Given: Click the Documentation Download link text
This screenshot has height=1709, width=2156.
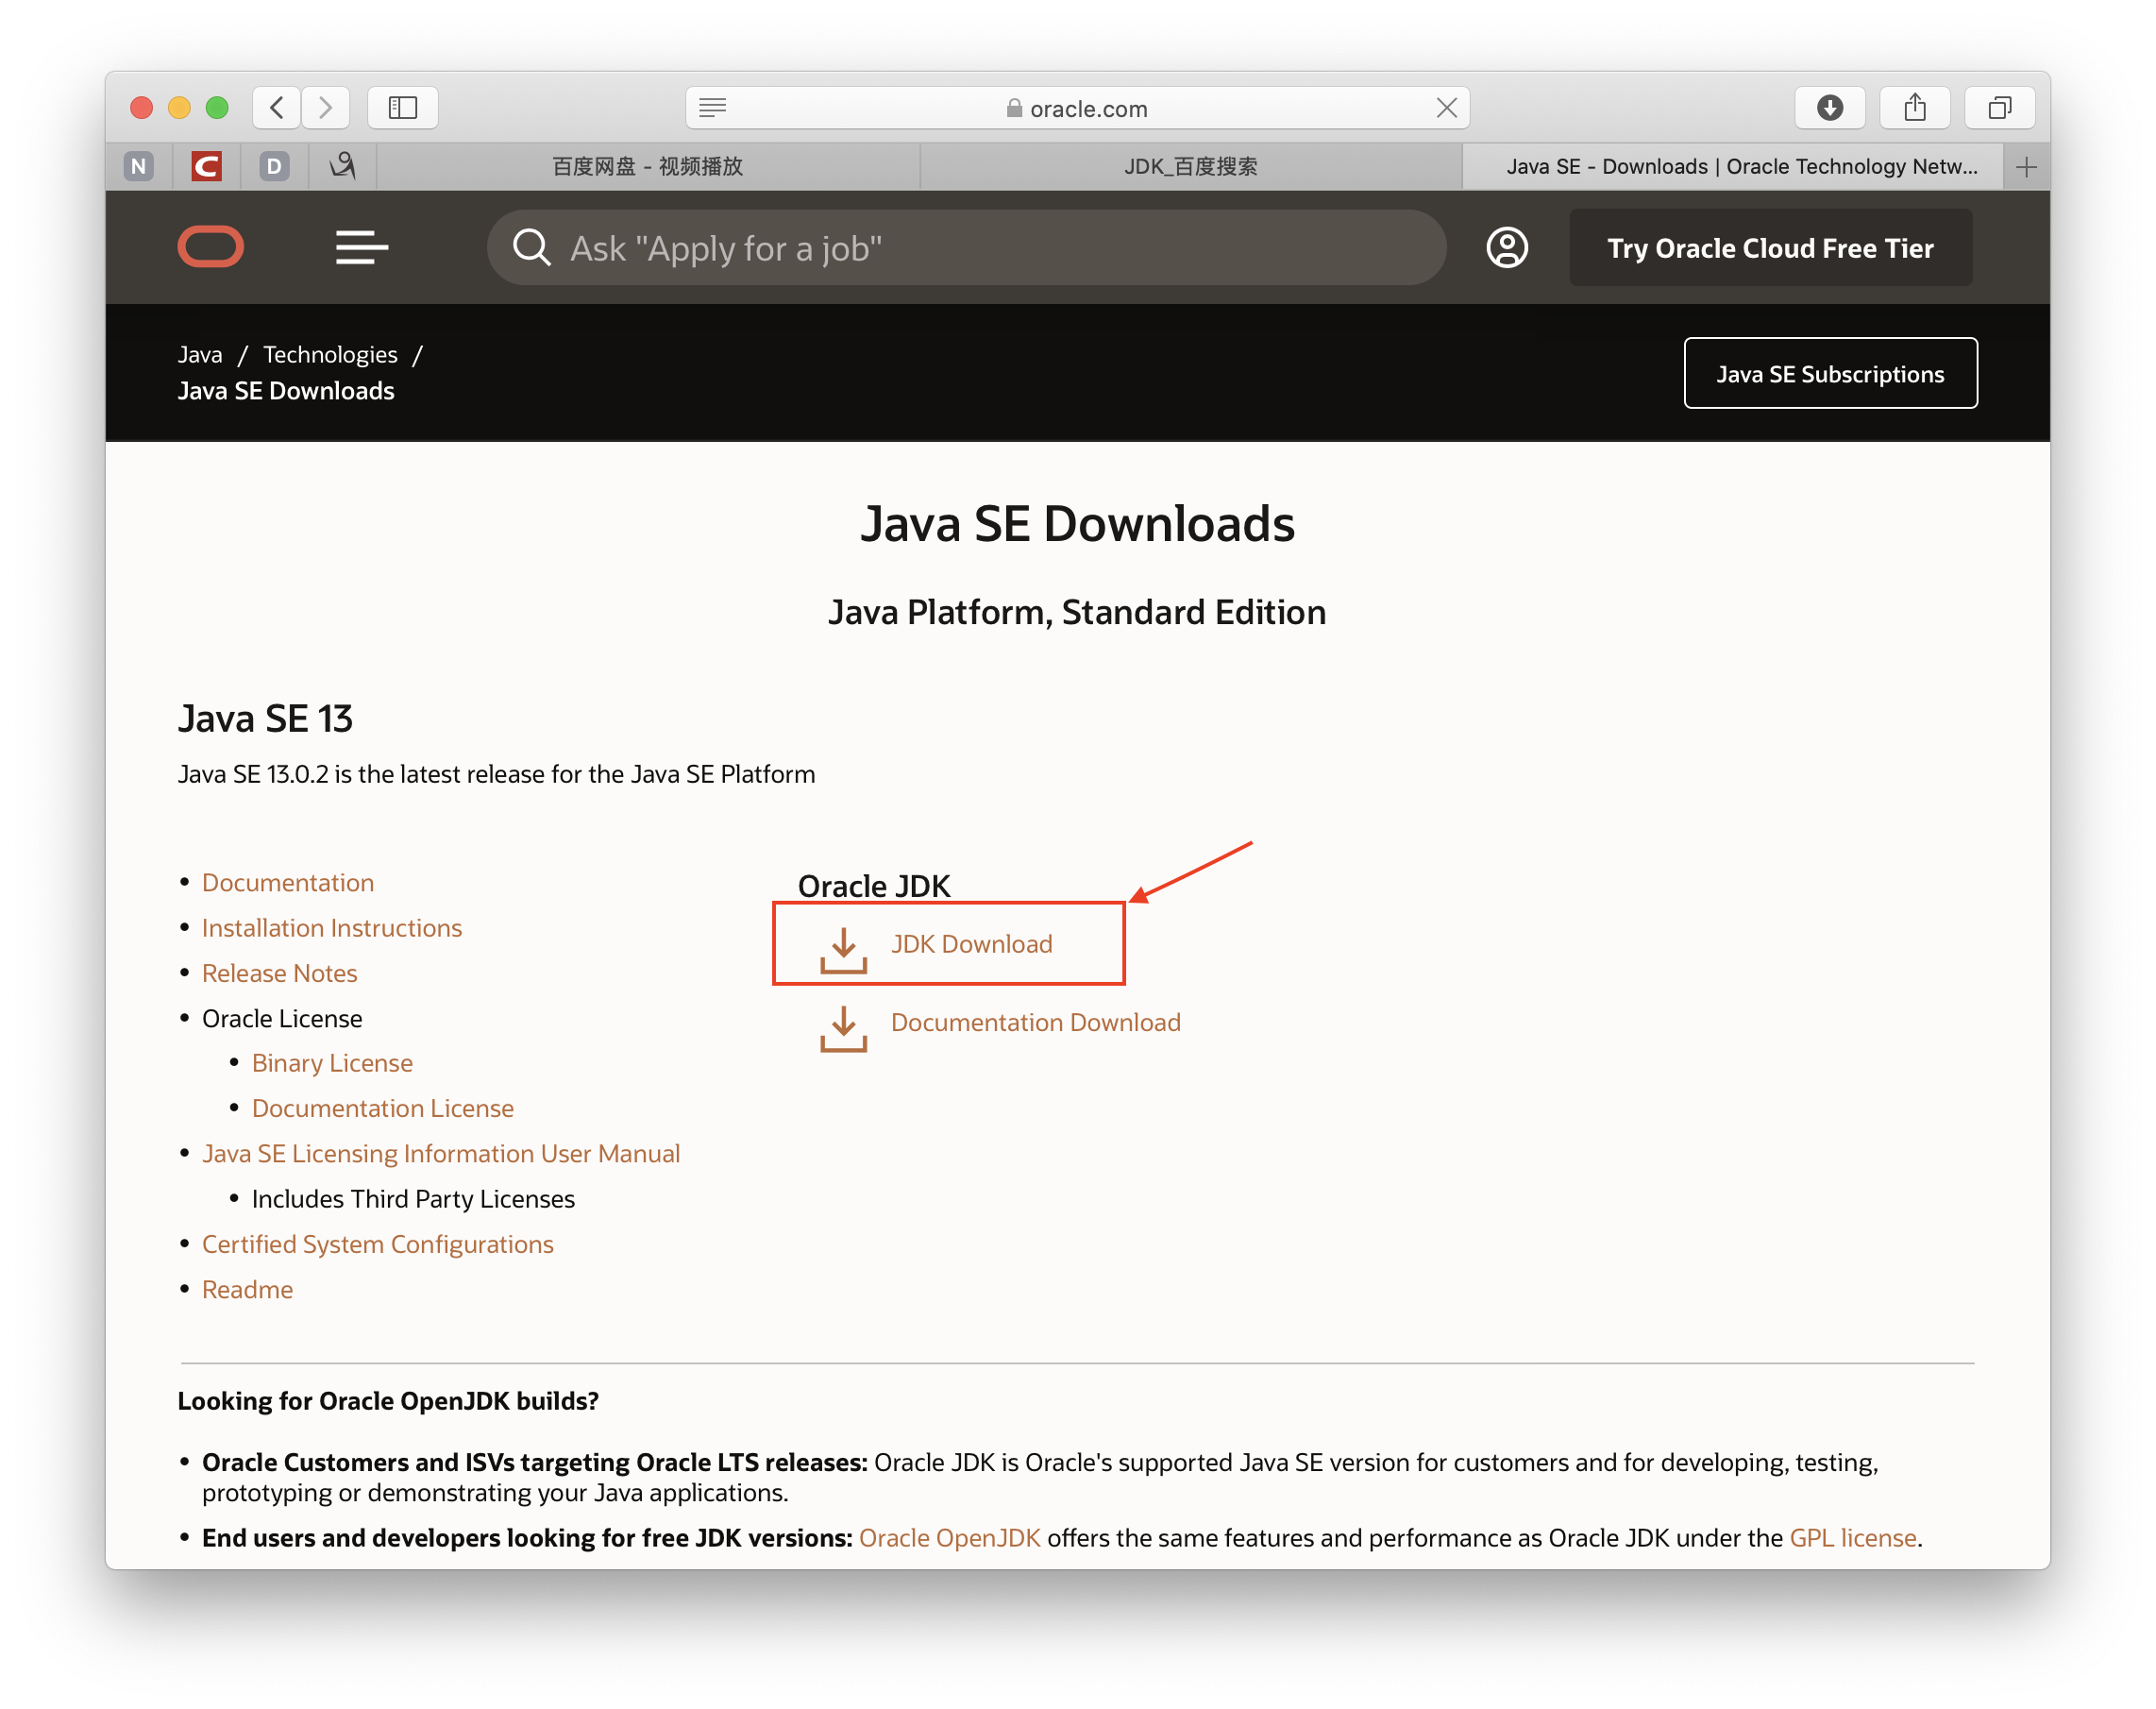Looking at the screenshot, I should 1036,1021.
